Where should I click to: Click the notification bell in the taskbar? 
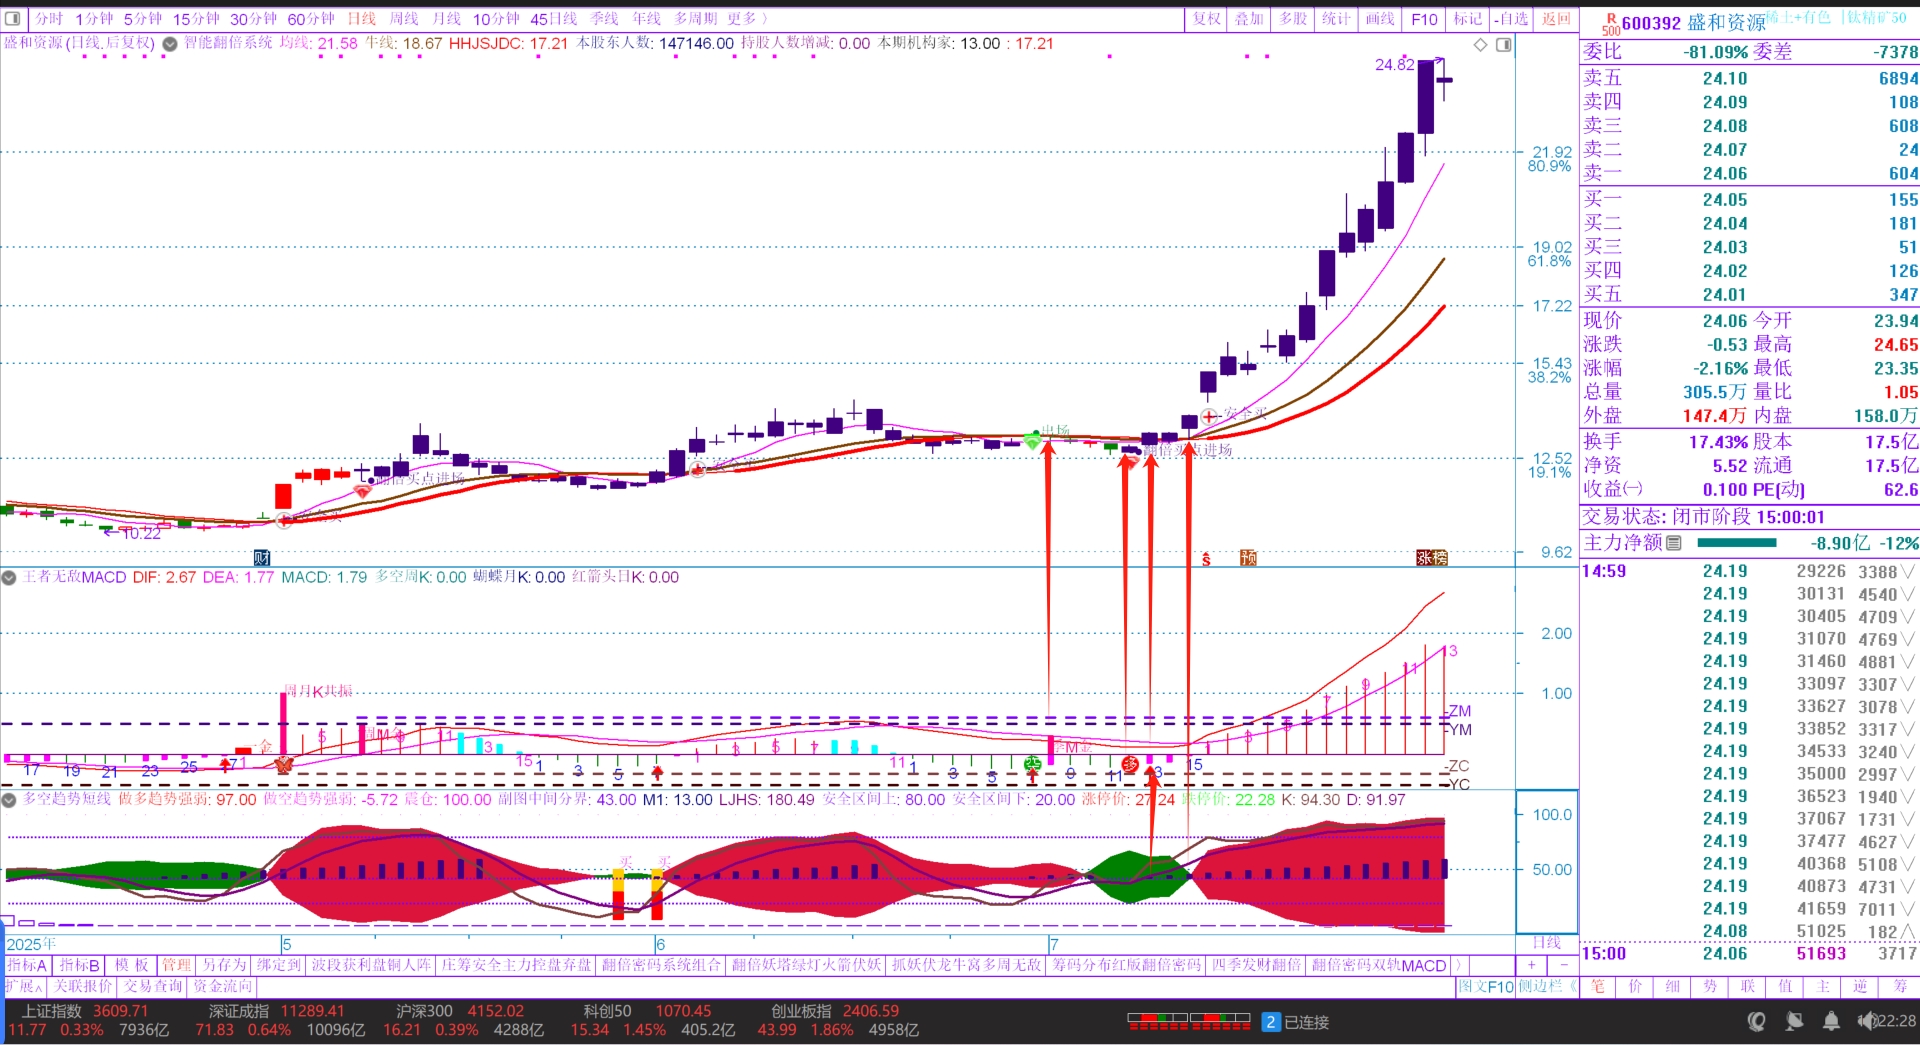pyautogui.click(x=1831, y=1021)
